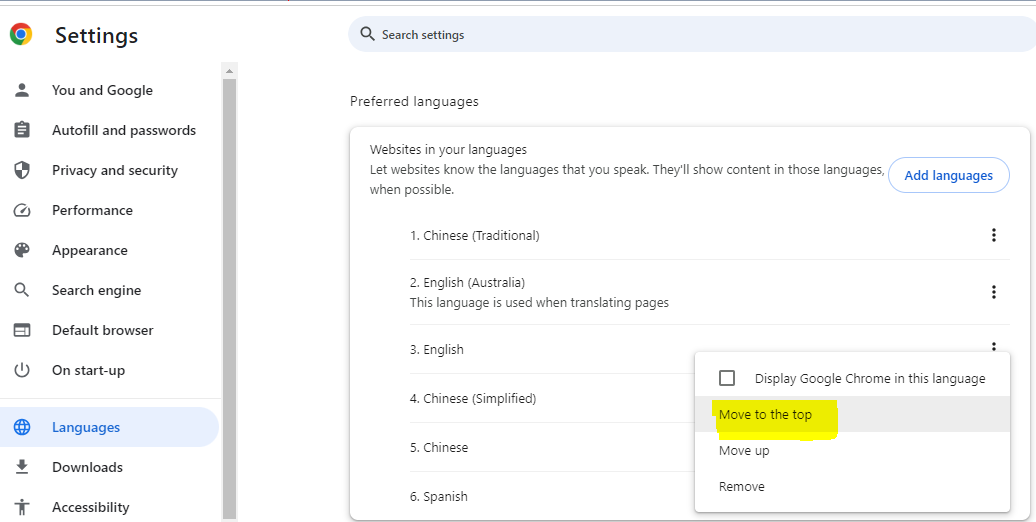
Task: Click the Chrome logo icon
Action: 21,34
